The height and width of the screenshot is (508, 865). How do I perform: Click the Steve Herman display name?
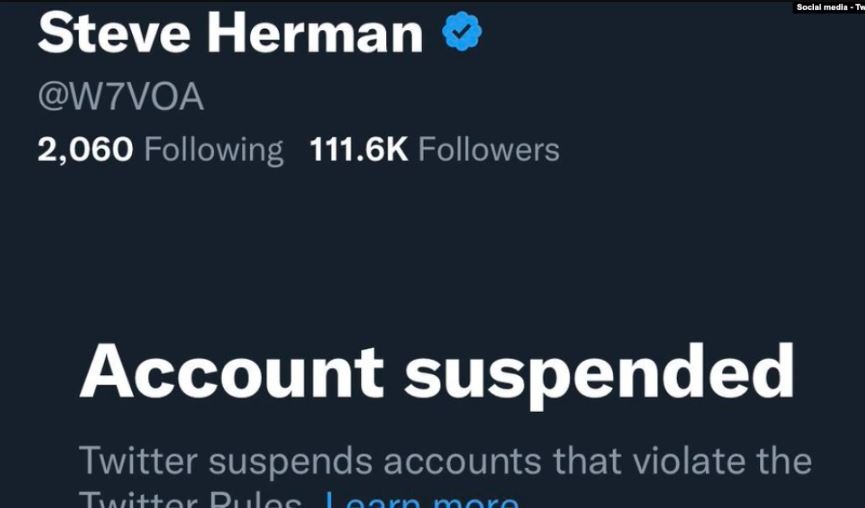click(230, 33)
